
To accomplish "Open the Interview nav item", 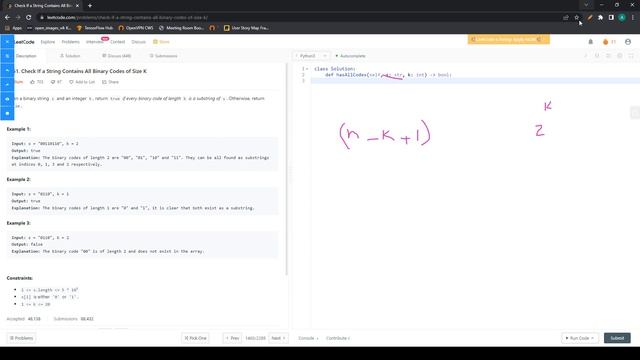I will point(95,42).
